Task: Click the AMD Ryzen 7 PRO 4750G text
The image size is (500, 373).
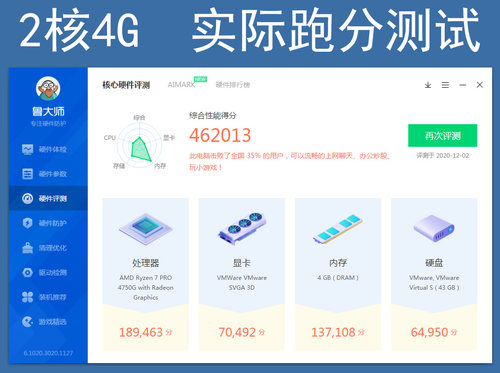Action: (x=146, y=287)
